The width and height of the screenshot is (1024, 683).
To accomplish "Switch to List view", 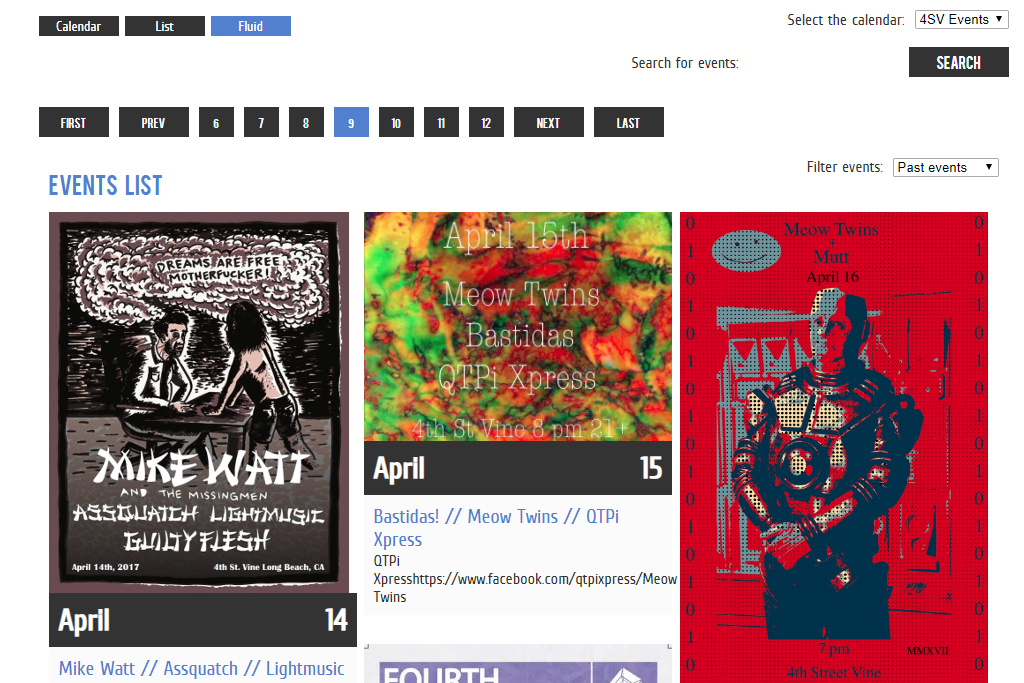I will coord(165,26).
